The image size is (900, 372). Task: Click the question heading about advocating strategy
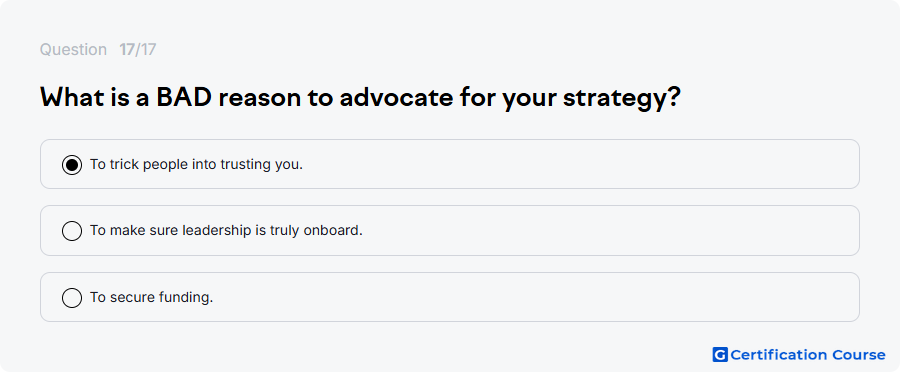pos(360,98)
